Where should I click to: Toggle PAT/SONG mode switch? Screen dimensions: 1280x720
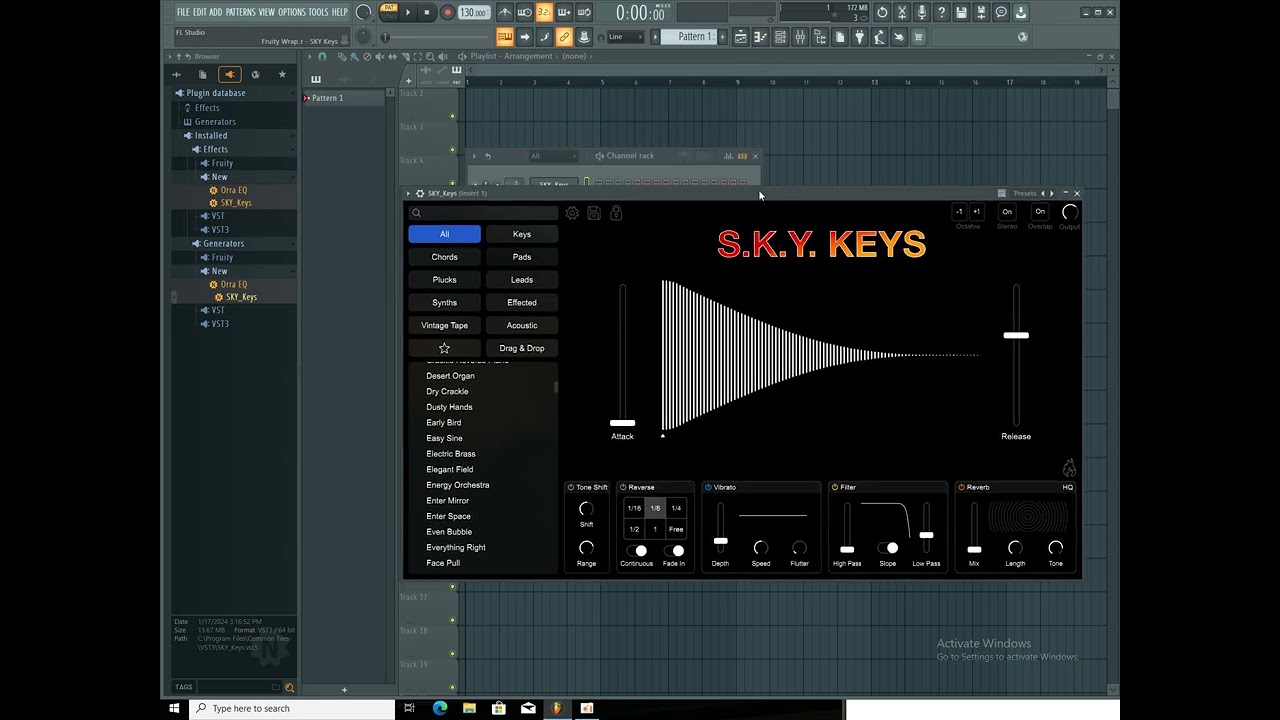[389, 12]
